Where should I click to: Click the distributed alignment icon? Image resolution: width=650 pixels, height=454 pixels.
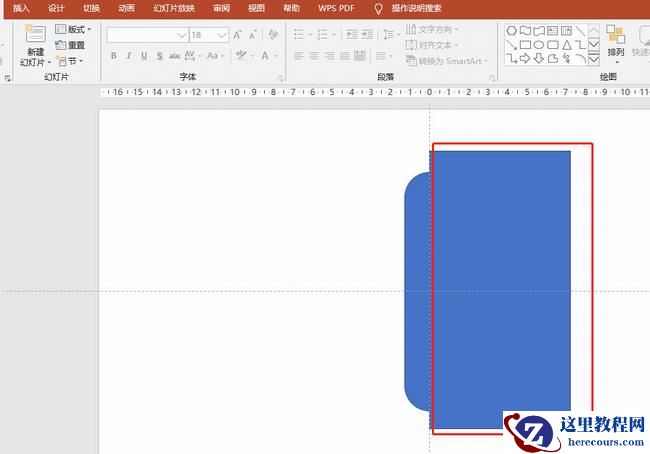360,56
